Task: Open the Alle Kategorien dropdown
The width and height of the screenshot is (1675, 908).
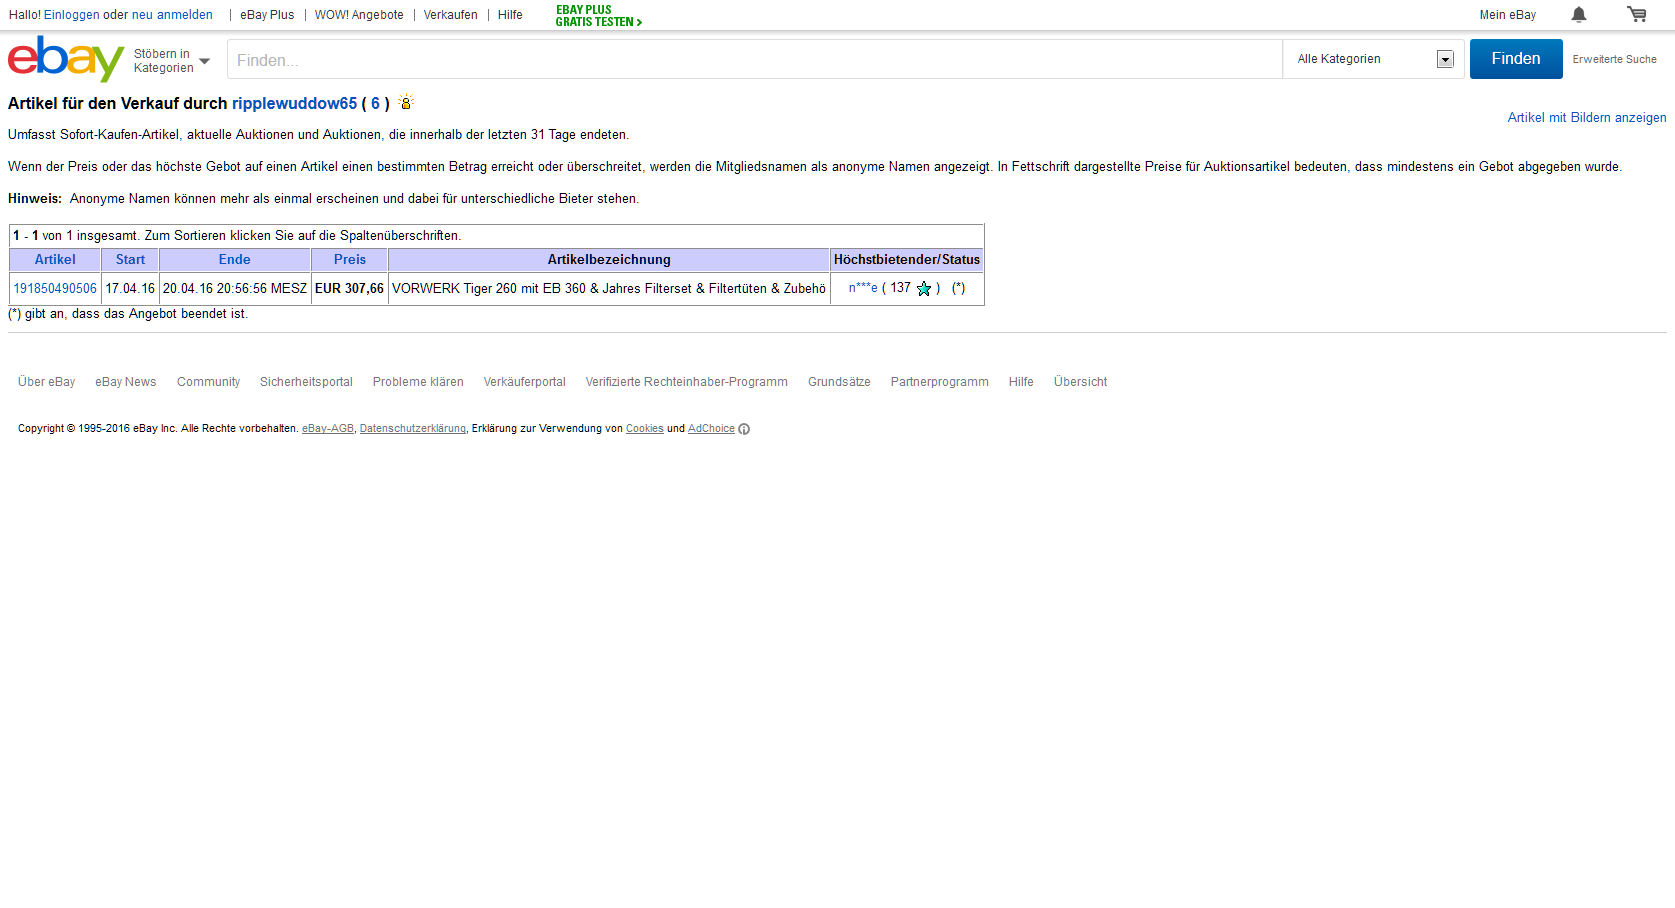Action: click(x=1374, y=59)
